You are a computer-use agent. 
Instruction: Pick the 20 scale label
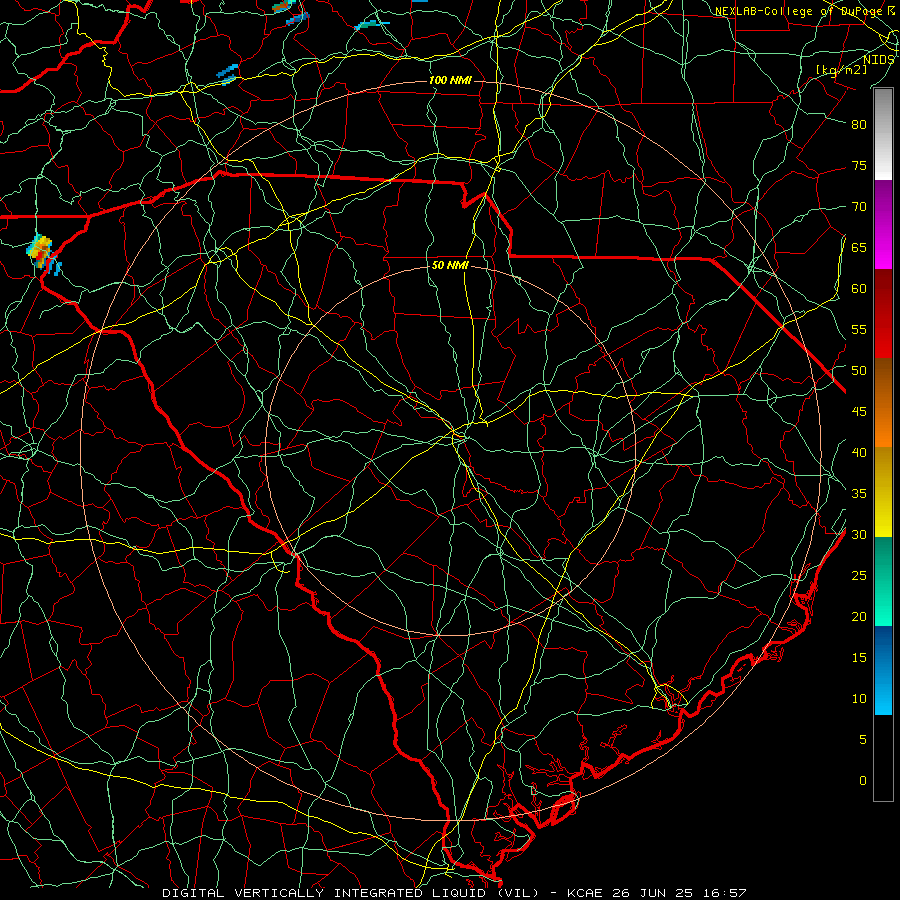pos(859,617)
